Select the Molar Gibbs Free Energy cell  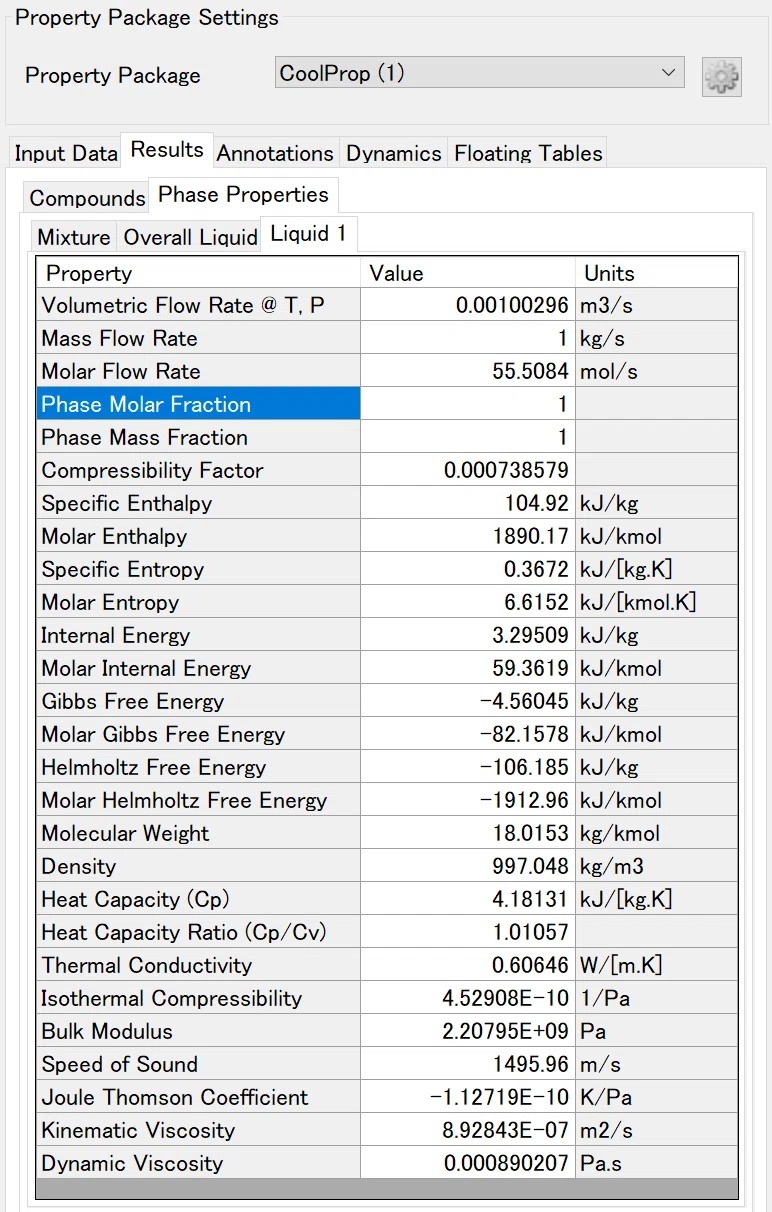coord(198,734)
